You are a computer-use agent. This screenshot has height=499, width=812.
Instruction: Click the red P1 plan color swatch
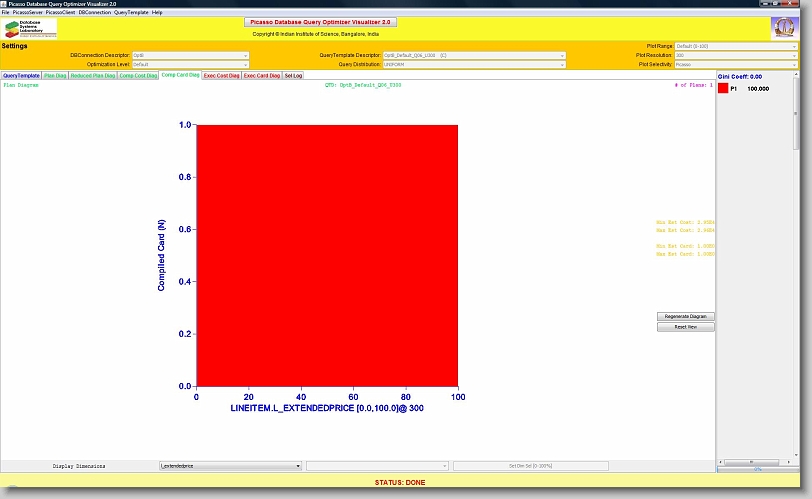click(x=723, y=89)
